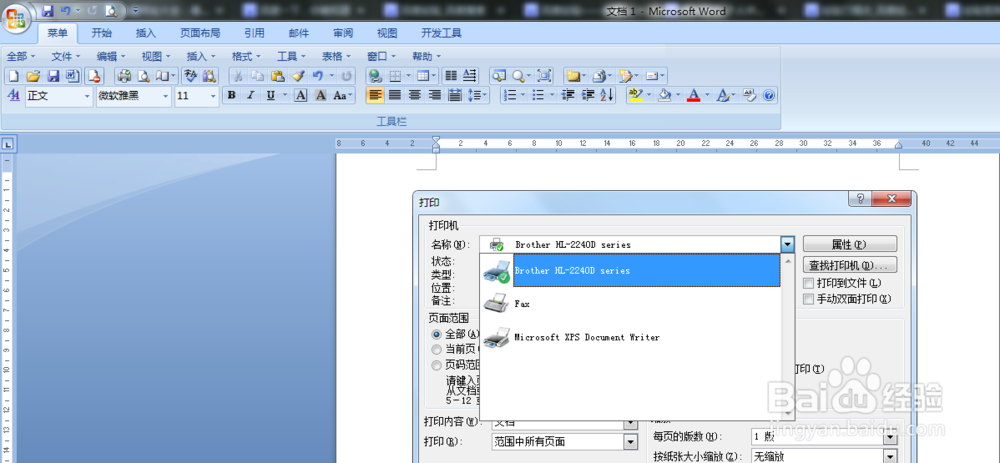The height and width of the screenshot is (463, 1000).
Task: Click the 查找打印机 button
Action: pyautogui.click(x=849, y=265)
